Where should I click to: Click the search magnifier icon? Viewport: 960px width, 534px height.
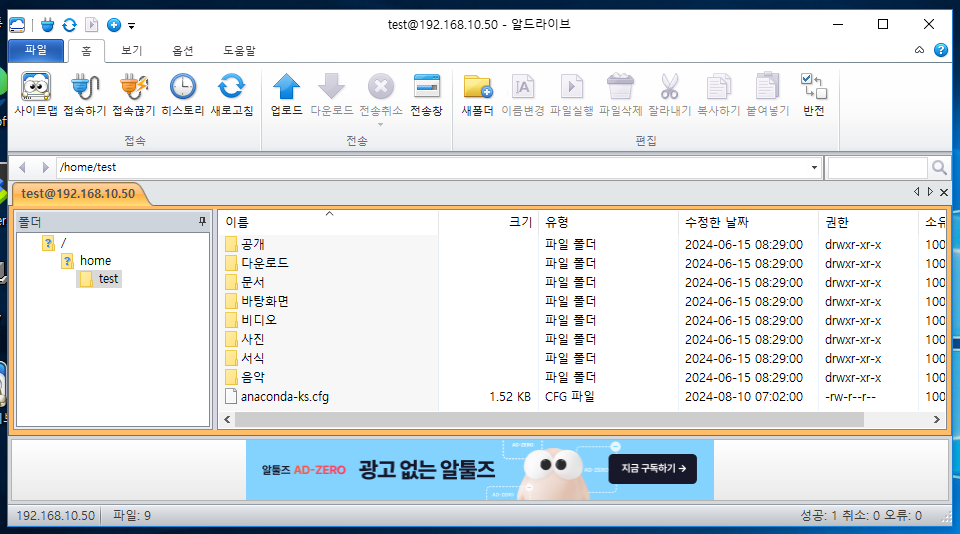pos(939,167)
